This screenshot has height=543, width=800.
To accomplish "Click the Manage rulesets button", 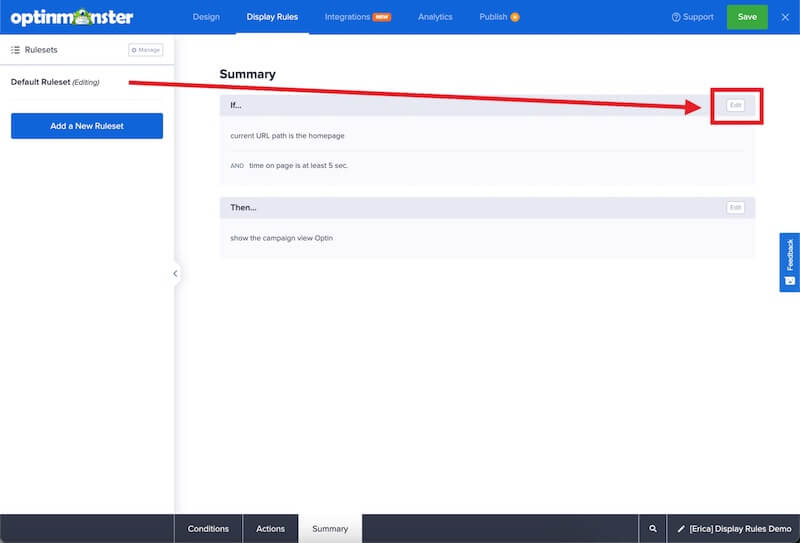I will click(145, 50).
